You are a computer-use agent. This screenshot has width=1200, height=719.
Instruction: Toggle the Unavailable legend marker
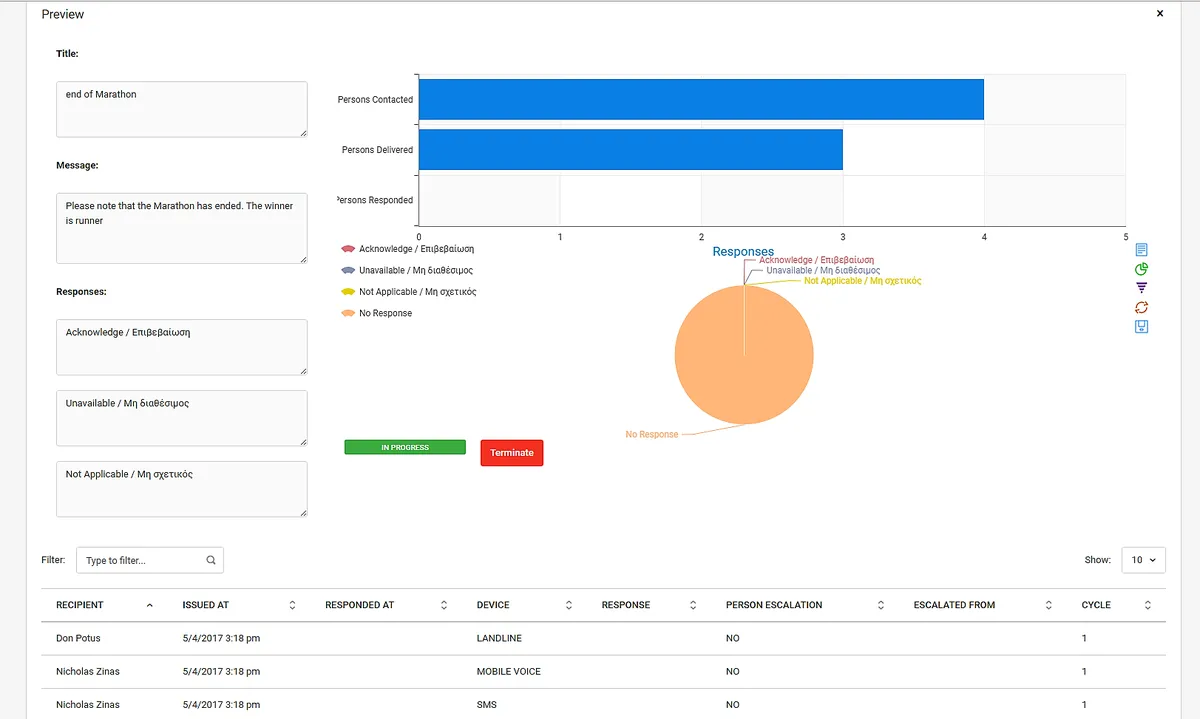click(348, 270)
